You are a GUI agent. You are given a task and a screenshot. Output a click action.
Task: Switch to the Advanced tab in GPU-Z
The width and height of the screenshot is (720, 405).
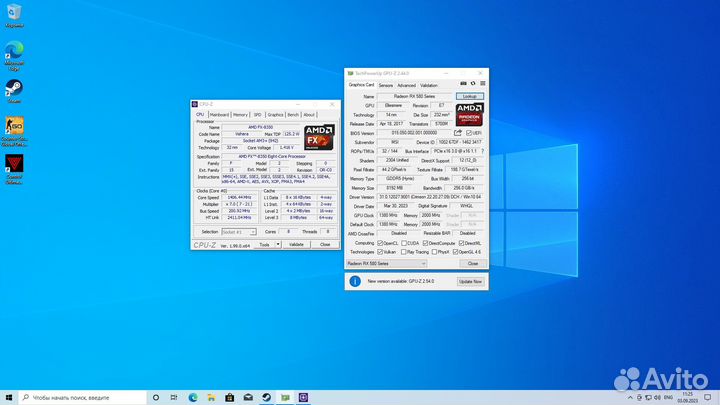coord(406,85)
